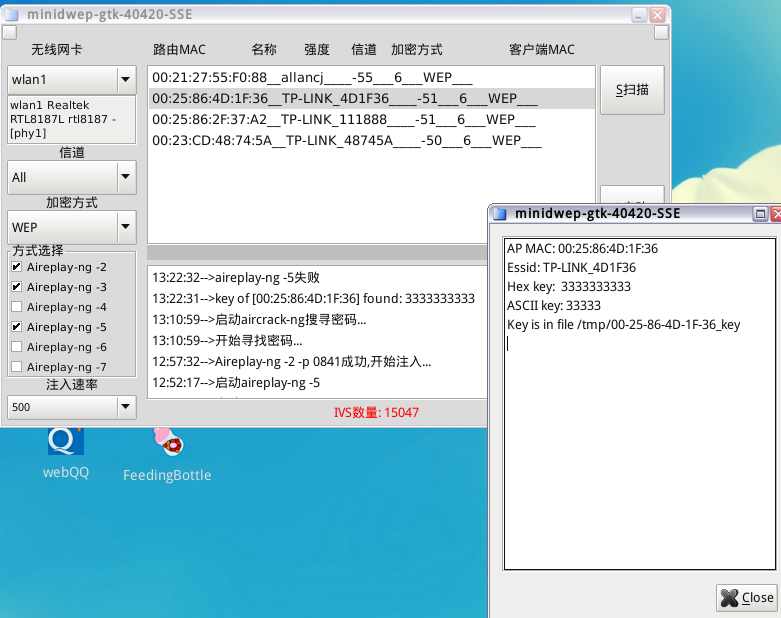Image resolution: width=781 pixels, height=618 pixels.
Task: Click the '启动aircrack-ng搜寻密码' log entry
Action: click(259, 319)
